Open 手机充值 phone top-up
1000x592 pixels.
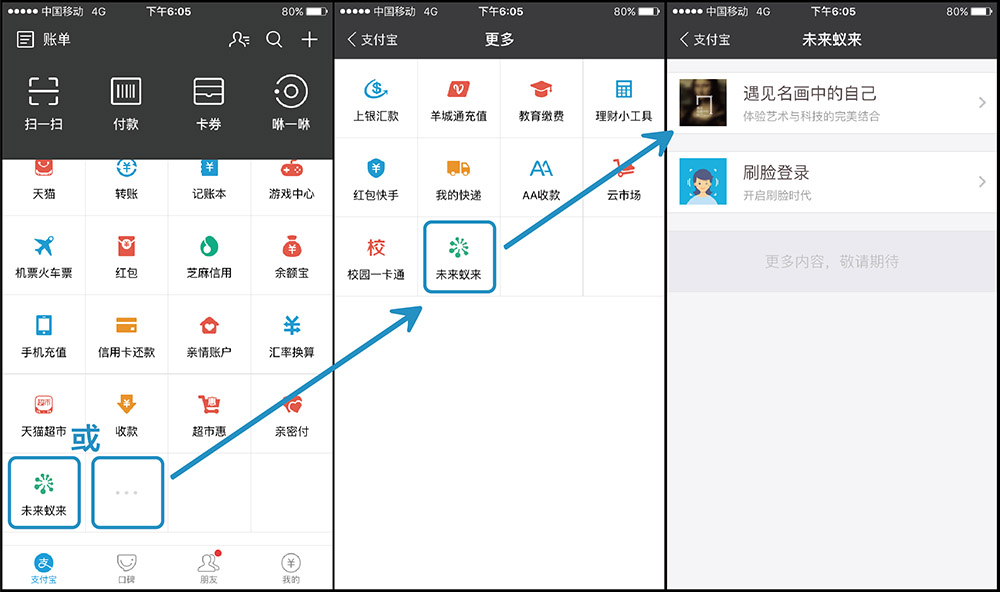[x=43, y=336]
